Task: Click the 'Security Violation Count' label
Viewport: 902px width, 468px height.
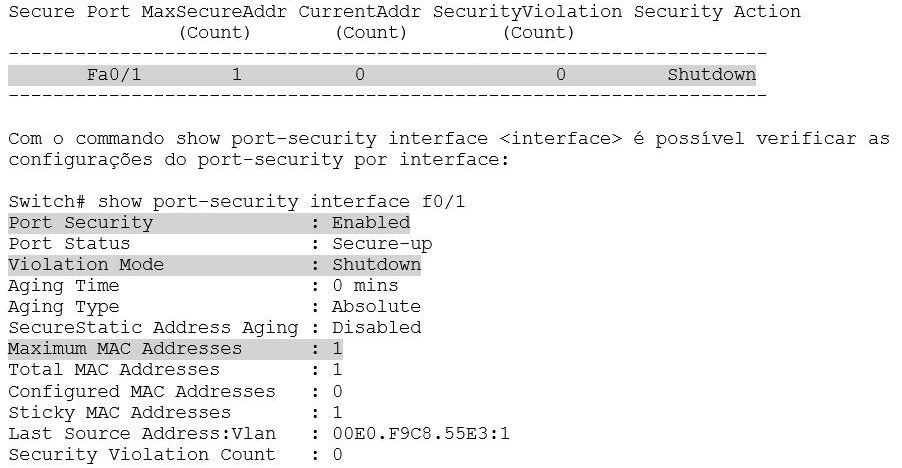Action: (142, 454)
